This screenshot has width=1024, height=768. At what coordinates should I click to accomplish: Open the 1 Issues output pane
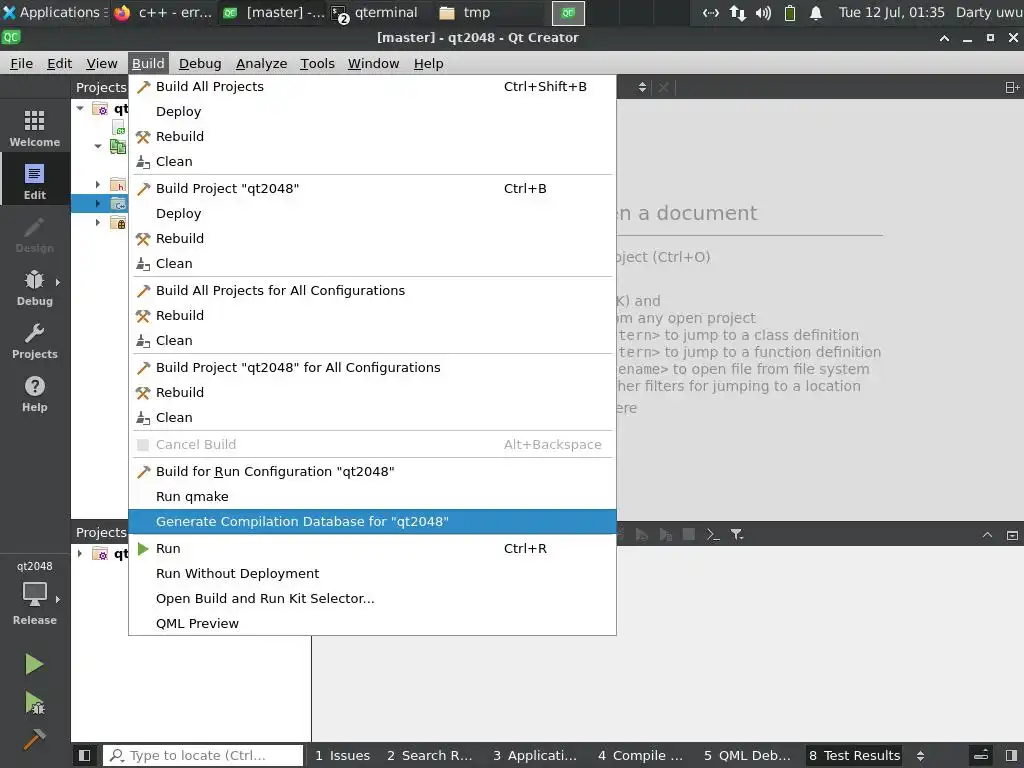(342, 756)
